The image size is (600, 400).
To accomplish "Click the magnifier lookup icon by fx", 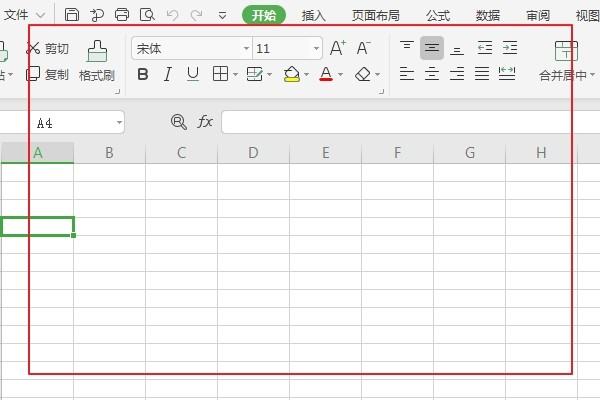I will coord(179,122).
